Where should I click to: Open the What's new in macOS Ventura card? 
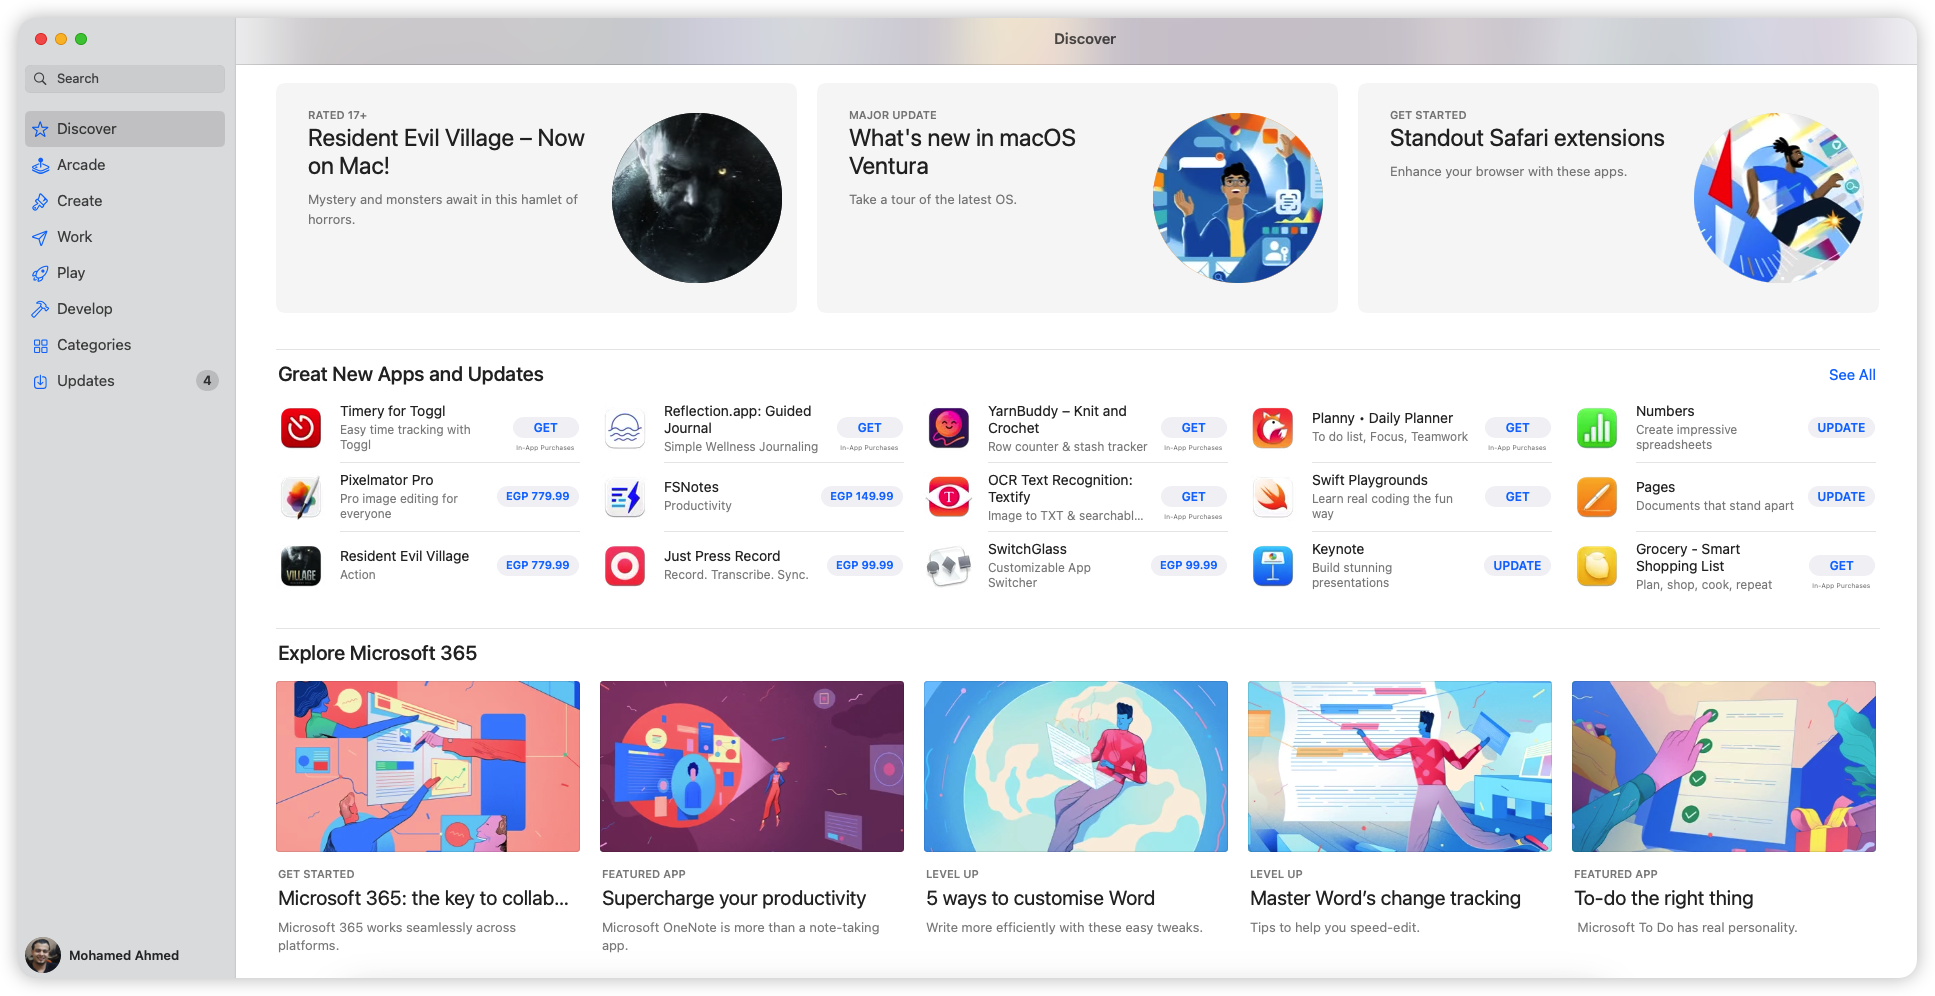click(x=1077, y=198)
